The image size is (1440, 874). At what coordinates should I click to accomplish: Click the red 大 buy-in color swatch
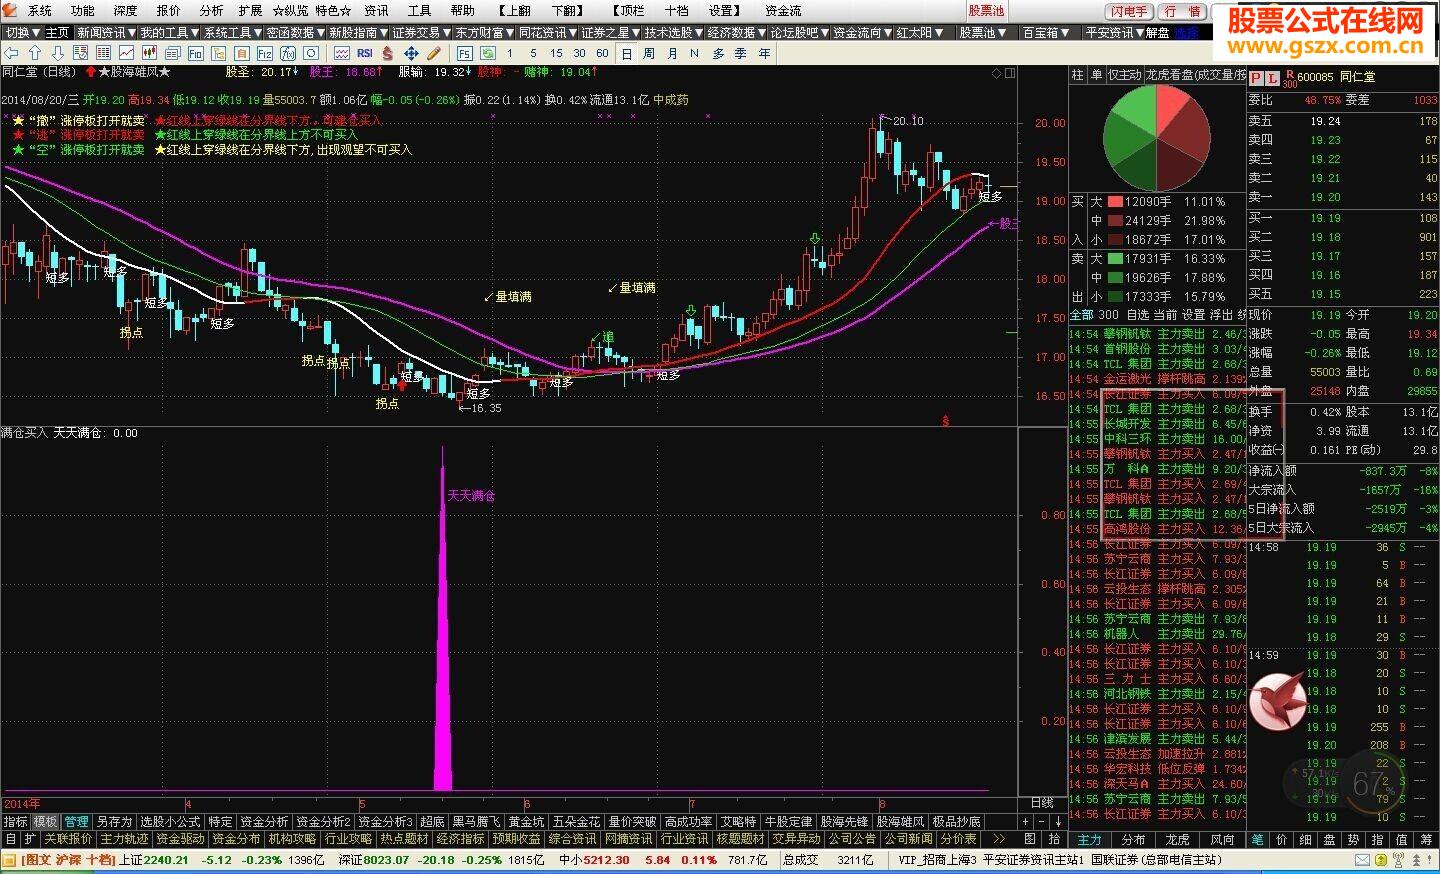coord(1114,202)
